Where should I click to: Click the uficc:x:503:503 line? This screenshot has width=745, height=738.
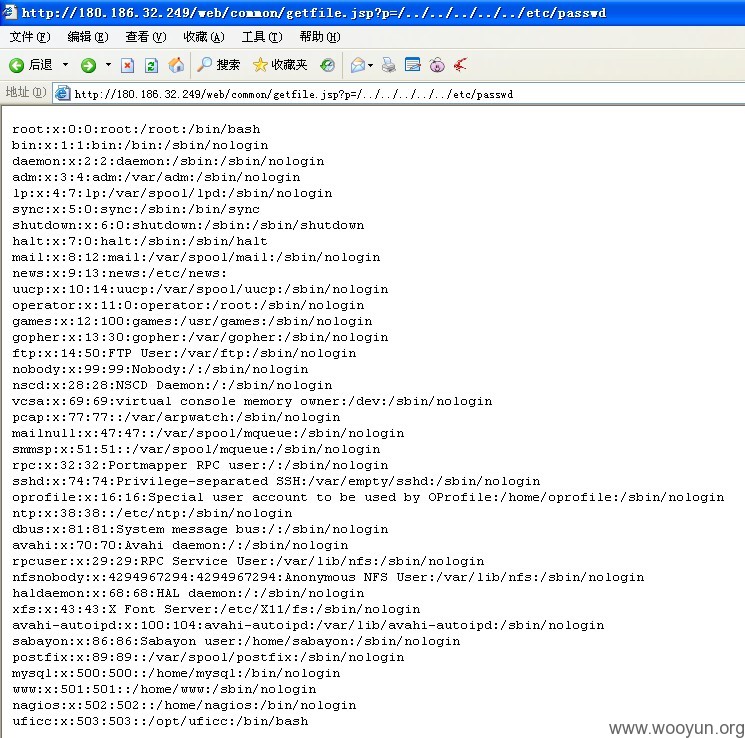coord(160,721)
